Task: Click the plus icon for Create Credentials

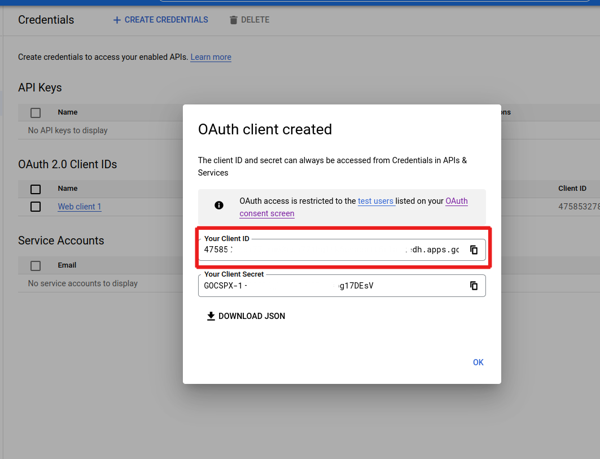Action: pyautogui.click(x=117, y=20)
